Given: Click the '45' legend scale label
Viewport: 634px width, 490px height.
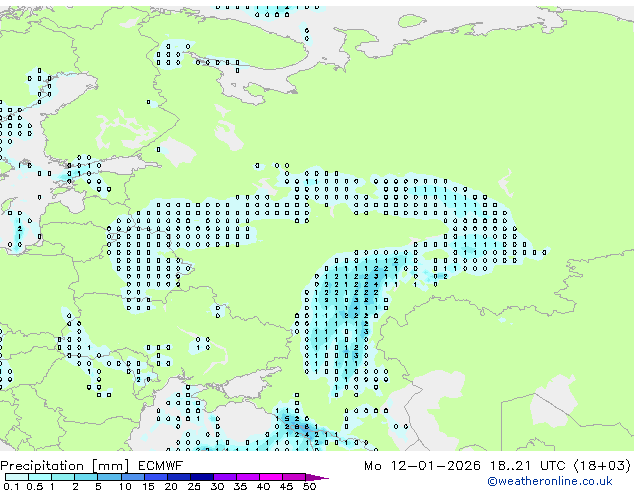Looking at the screenshot, I should pyautogui.click(x=286, y=486).
